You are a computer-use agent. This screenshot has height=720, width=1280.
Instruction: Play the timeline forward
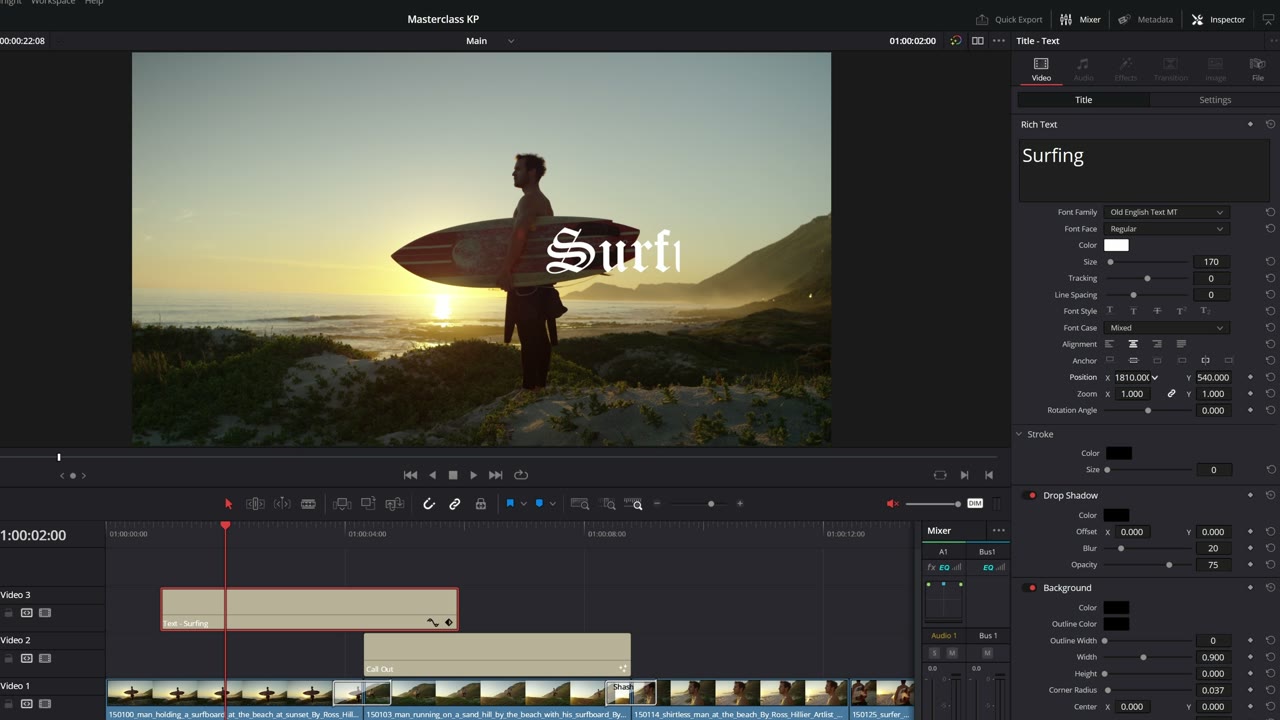pyautogui.click(x=474, y=475)
